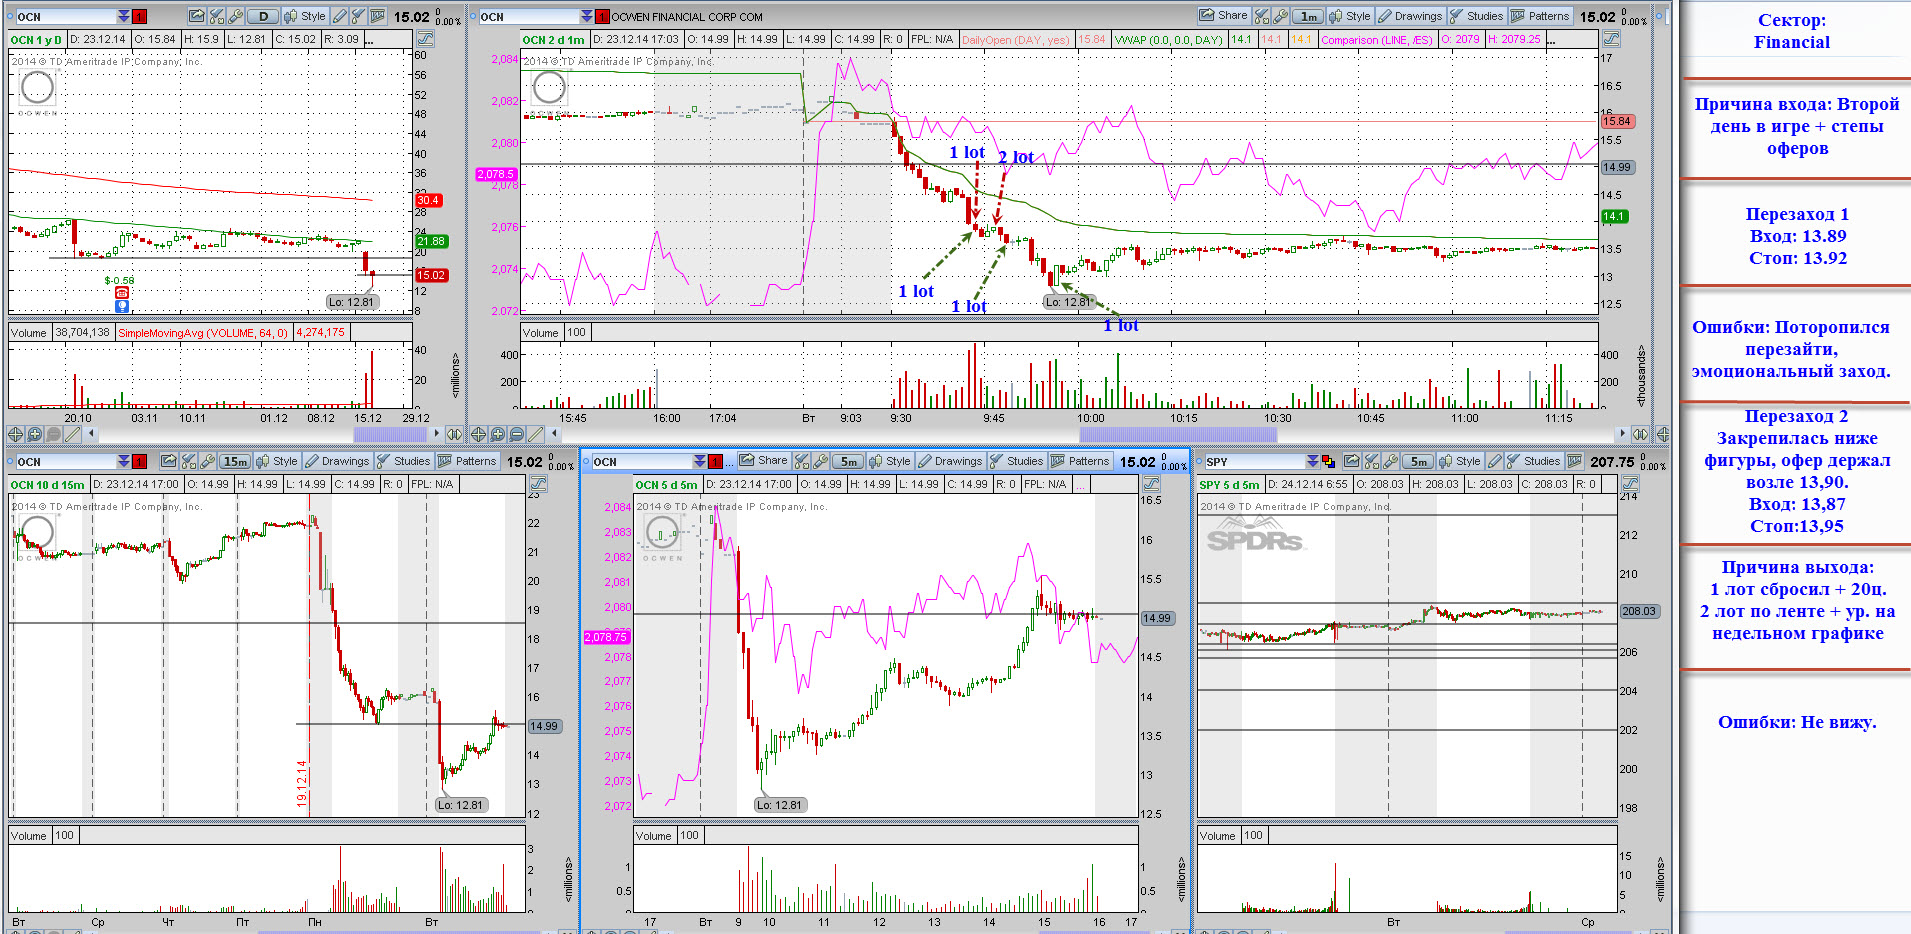Open Style menu in OCN 1m chart
Viewport: 1911px width, 934px height.
coord(1350,16)
